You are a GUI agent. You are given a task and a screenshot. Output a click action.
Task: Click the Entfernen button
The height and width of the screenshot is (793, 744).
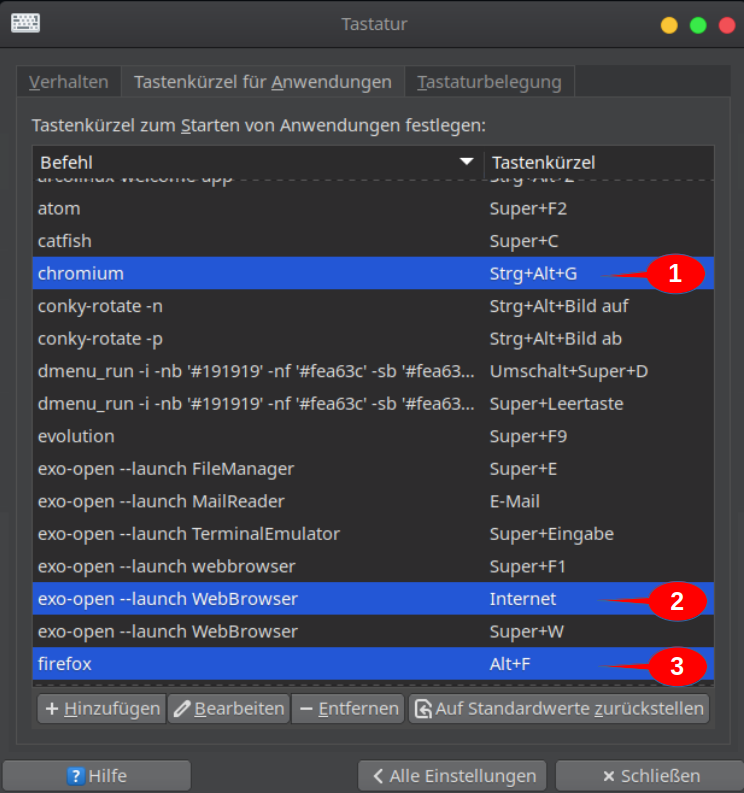coord(348,709)
